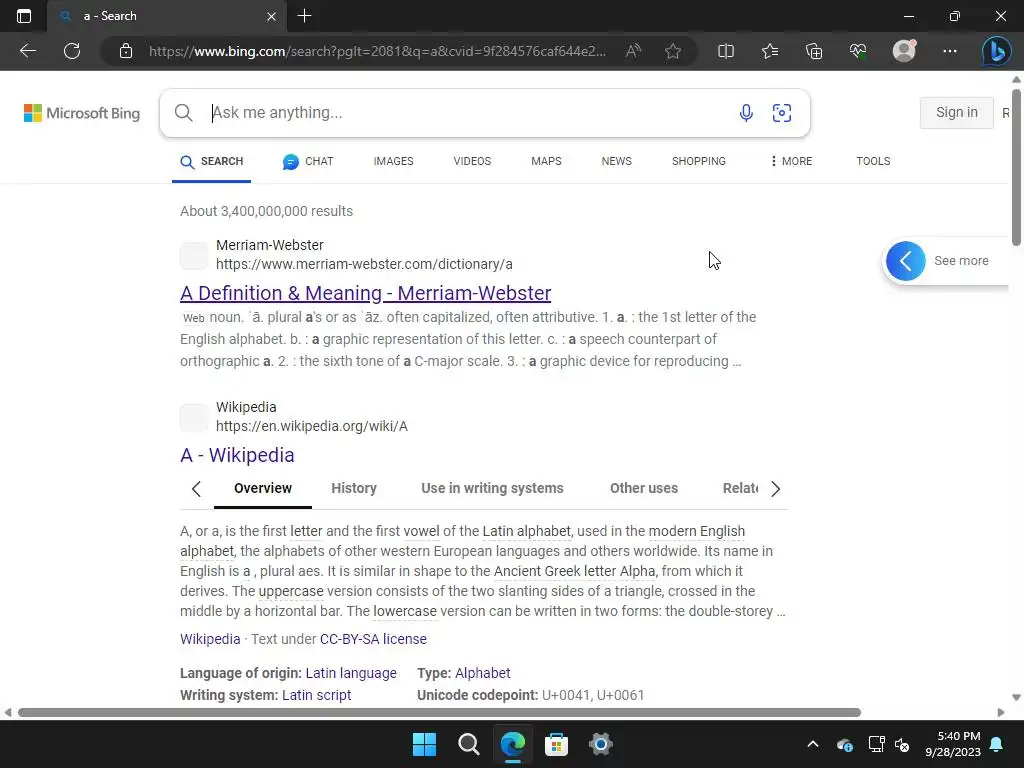Open the Read aloud icon in the address bar

tap(633, 51)
